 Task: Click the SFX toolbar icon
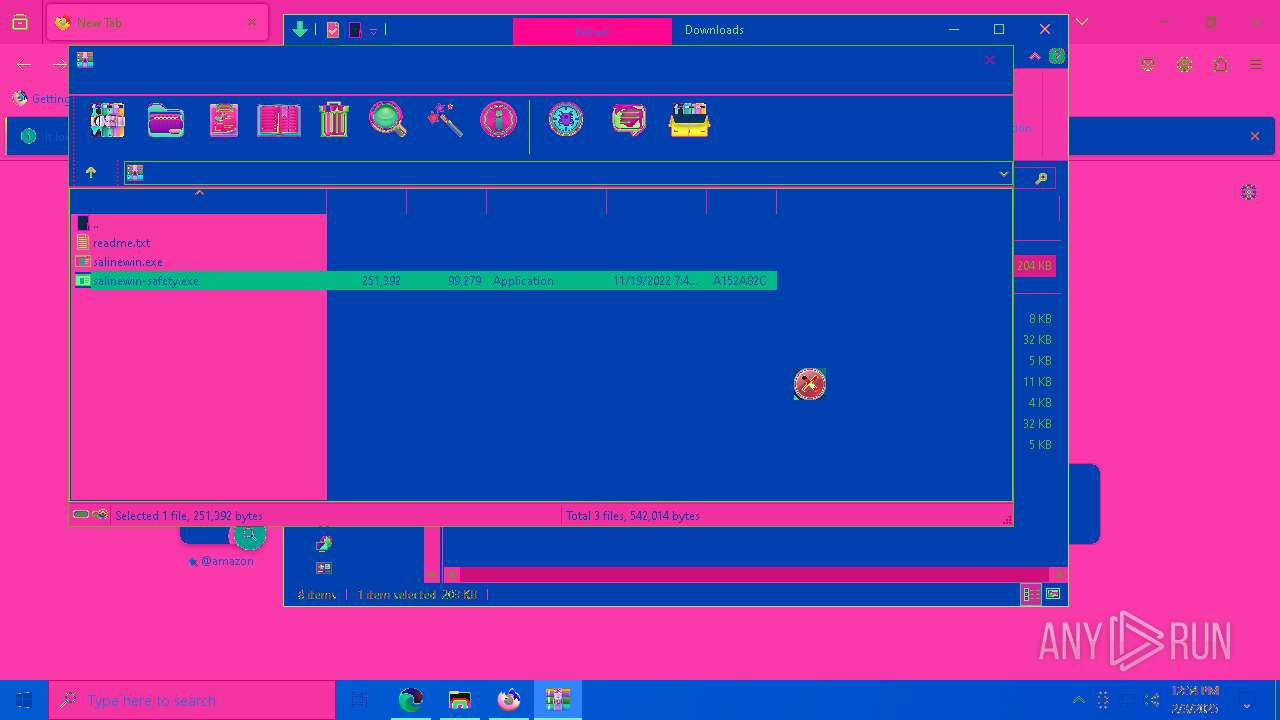coord(689,120)
